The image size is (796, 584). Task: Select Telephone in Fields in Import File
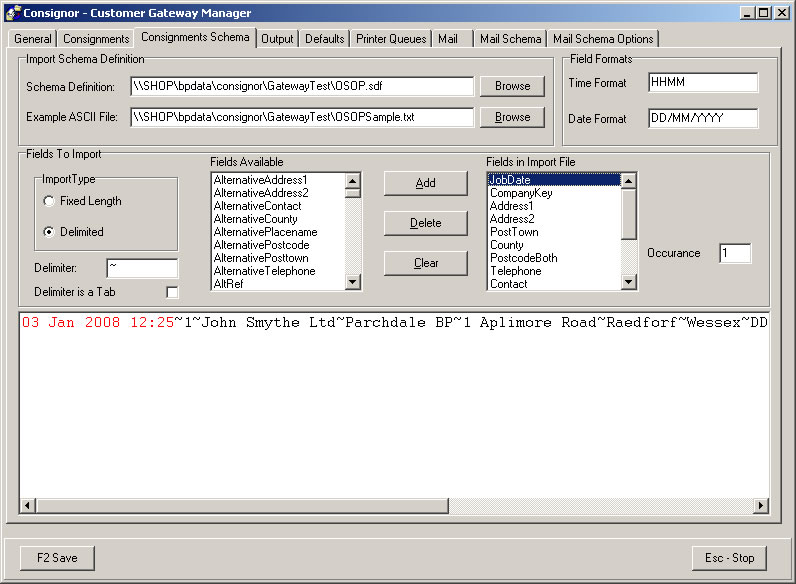click(x=554, y=271)
